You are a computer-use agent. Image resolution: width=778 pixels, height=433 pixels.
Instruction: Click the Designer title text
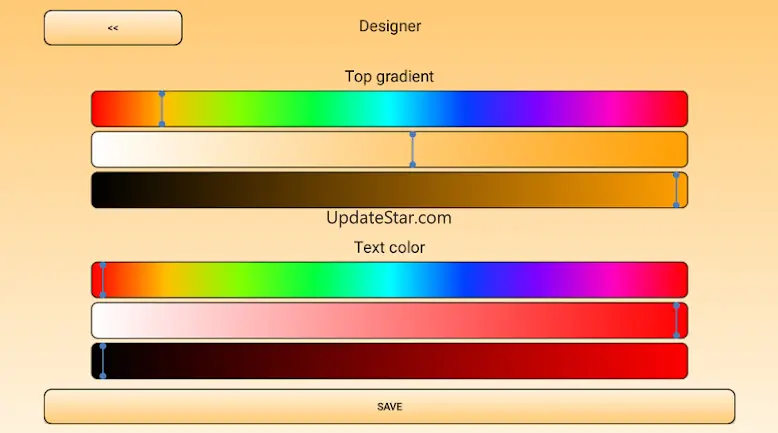point(390,26)
